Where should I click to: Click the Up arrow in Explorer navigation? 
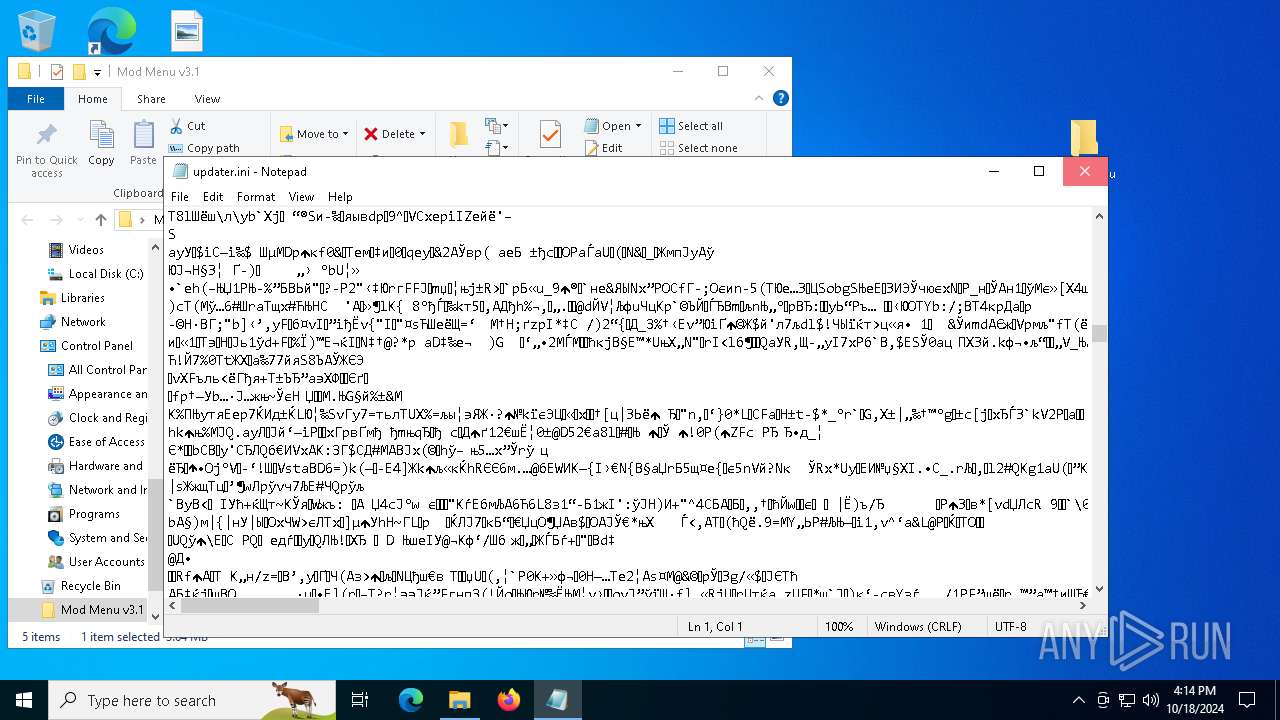pos(101,220)
